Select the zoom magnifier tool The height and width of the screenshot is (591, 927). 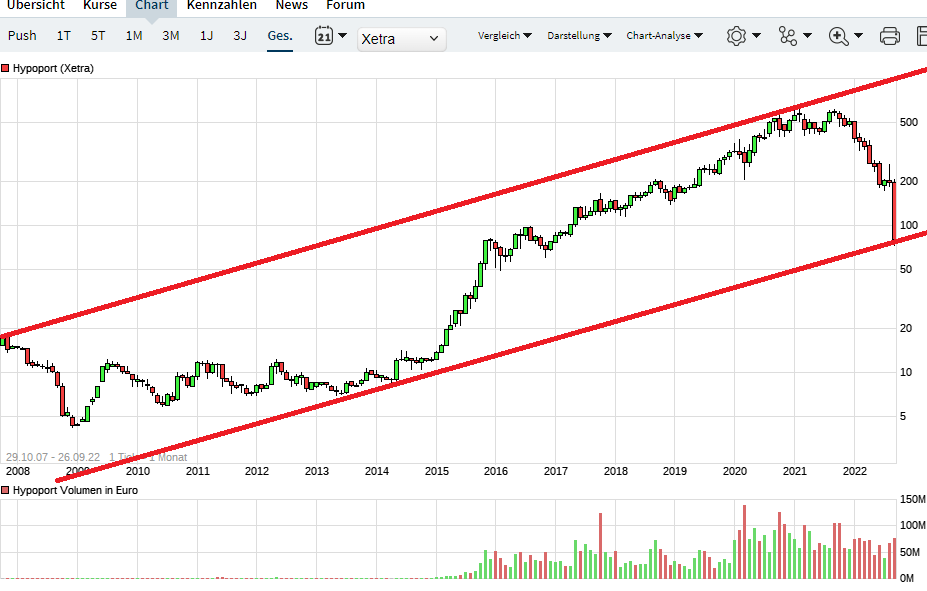click(840, 35)
